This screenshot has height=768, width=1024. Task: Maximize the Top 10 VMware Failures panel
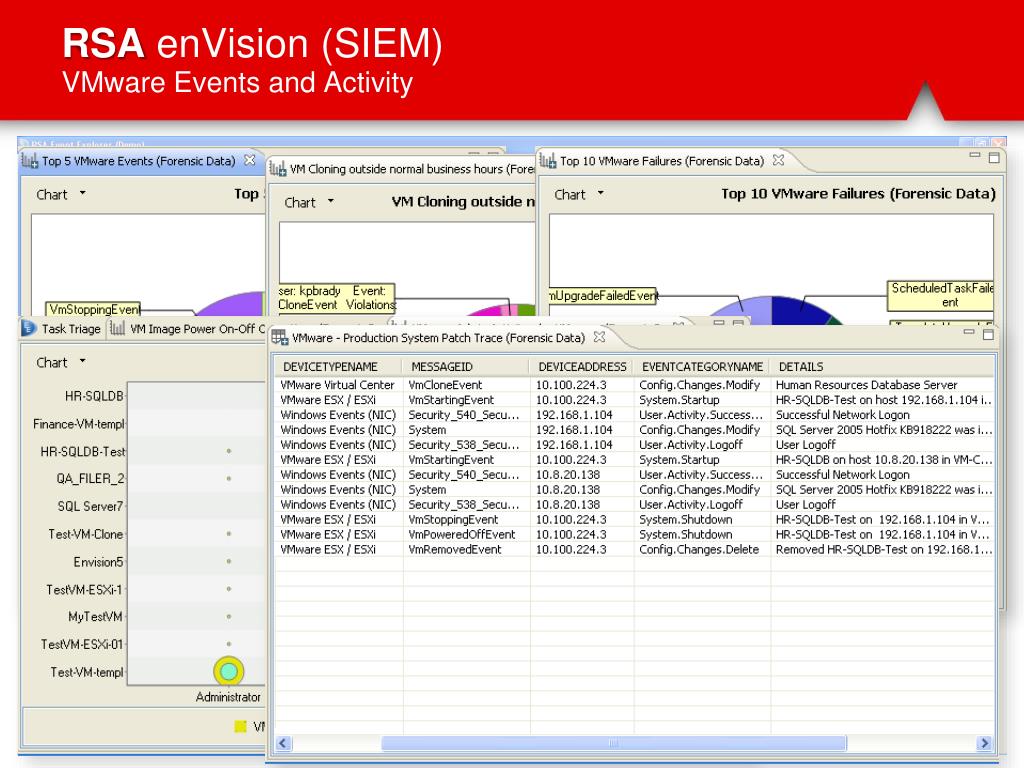994,157
